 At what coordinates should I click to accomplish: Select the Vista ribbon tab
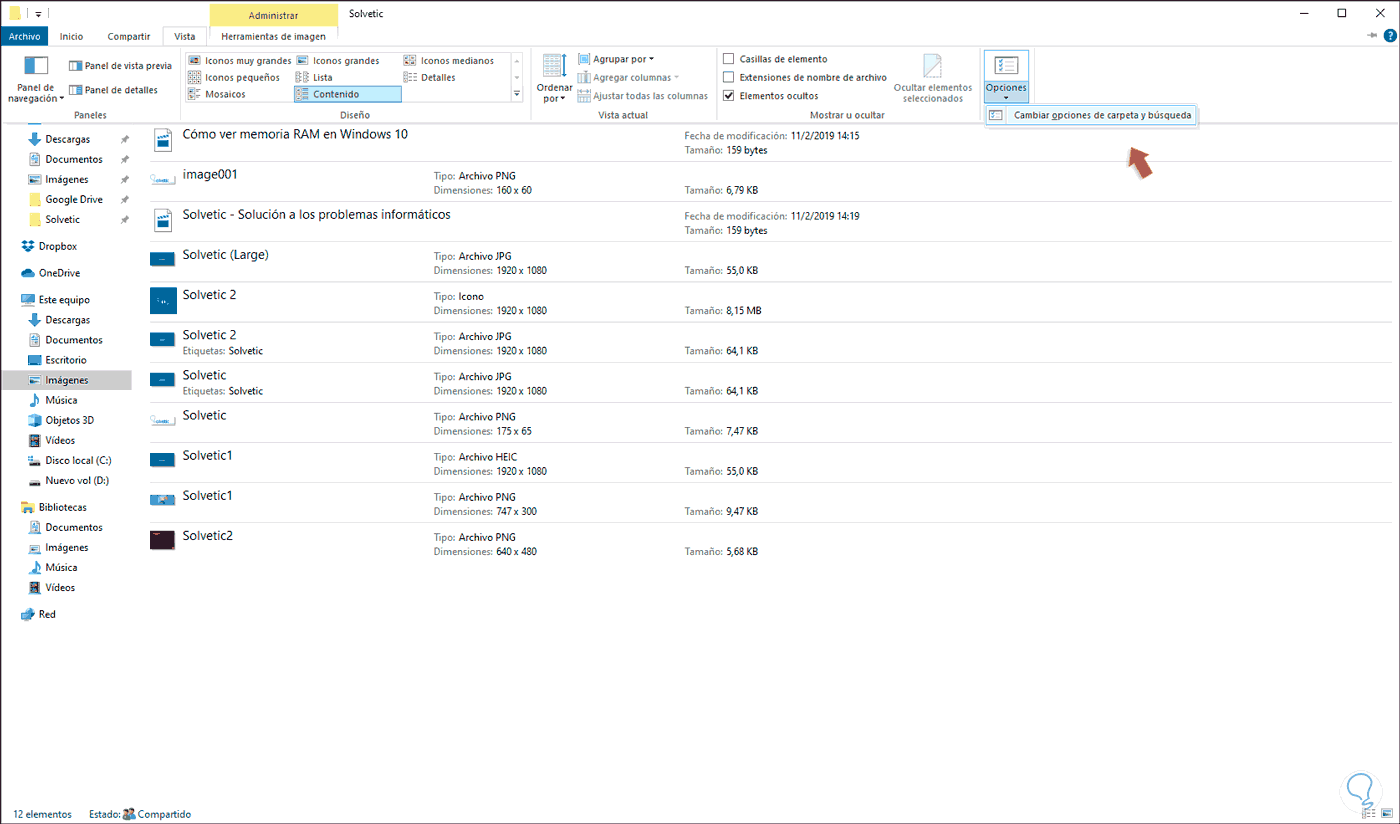coord(185,36)
